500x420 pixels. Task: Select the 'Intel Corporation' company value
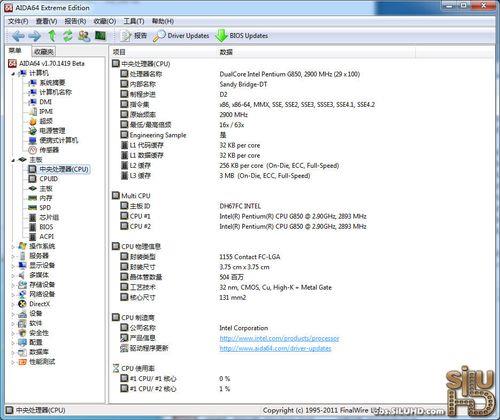244,328
